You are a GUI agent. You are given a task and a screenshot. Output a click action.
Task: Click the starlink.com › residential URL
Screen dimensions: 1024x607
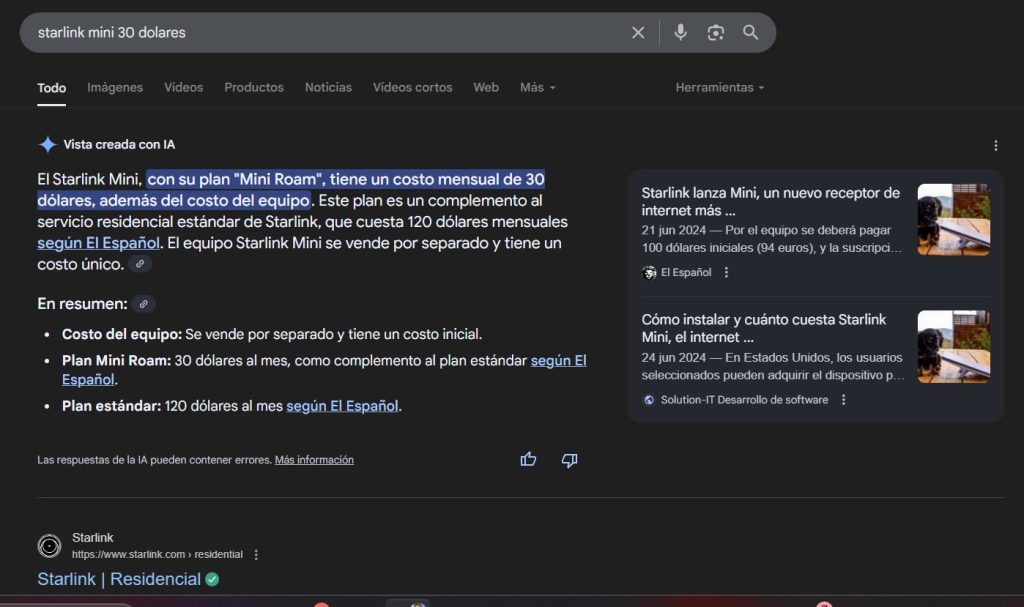[x=157, y=555]
